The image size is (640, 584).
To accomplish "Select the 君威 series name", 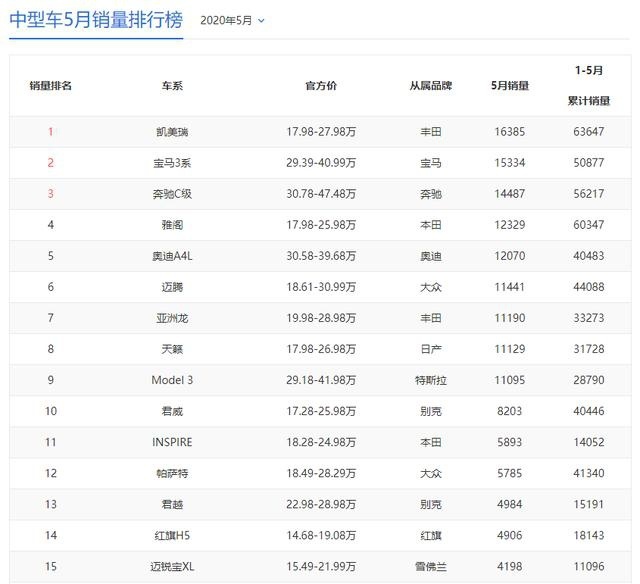I will [x=172, y=411].
